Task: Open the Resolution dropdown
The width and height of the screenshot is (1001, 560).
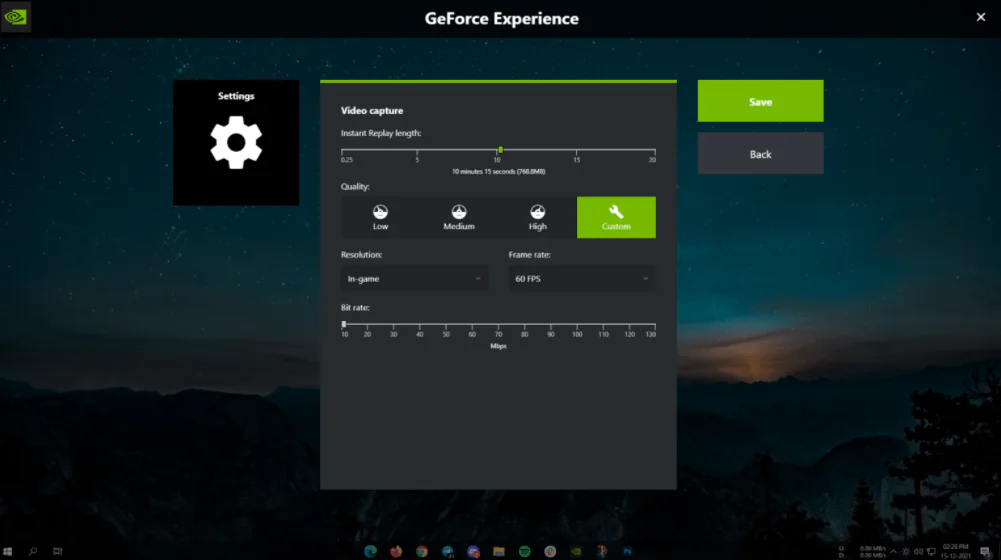Action: click(414, 278)
